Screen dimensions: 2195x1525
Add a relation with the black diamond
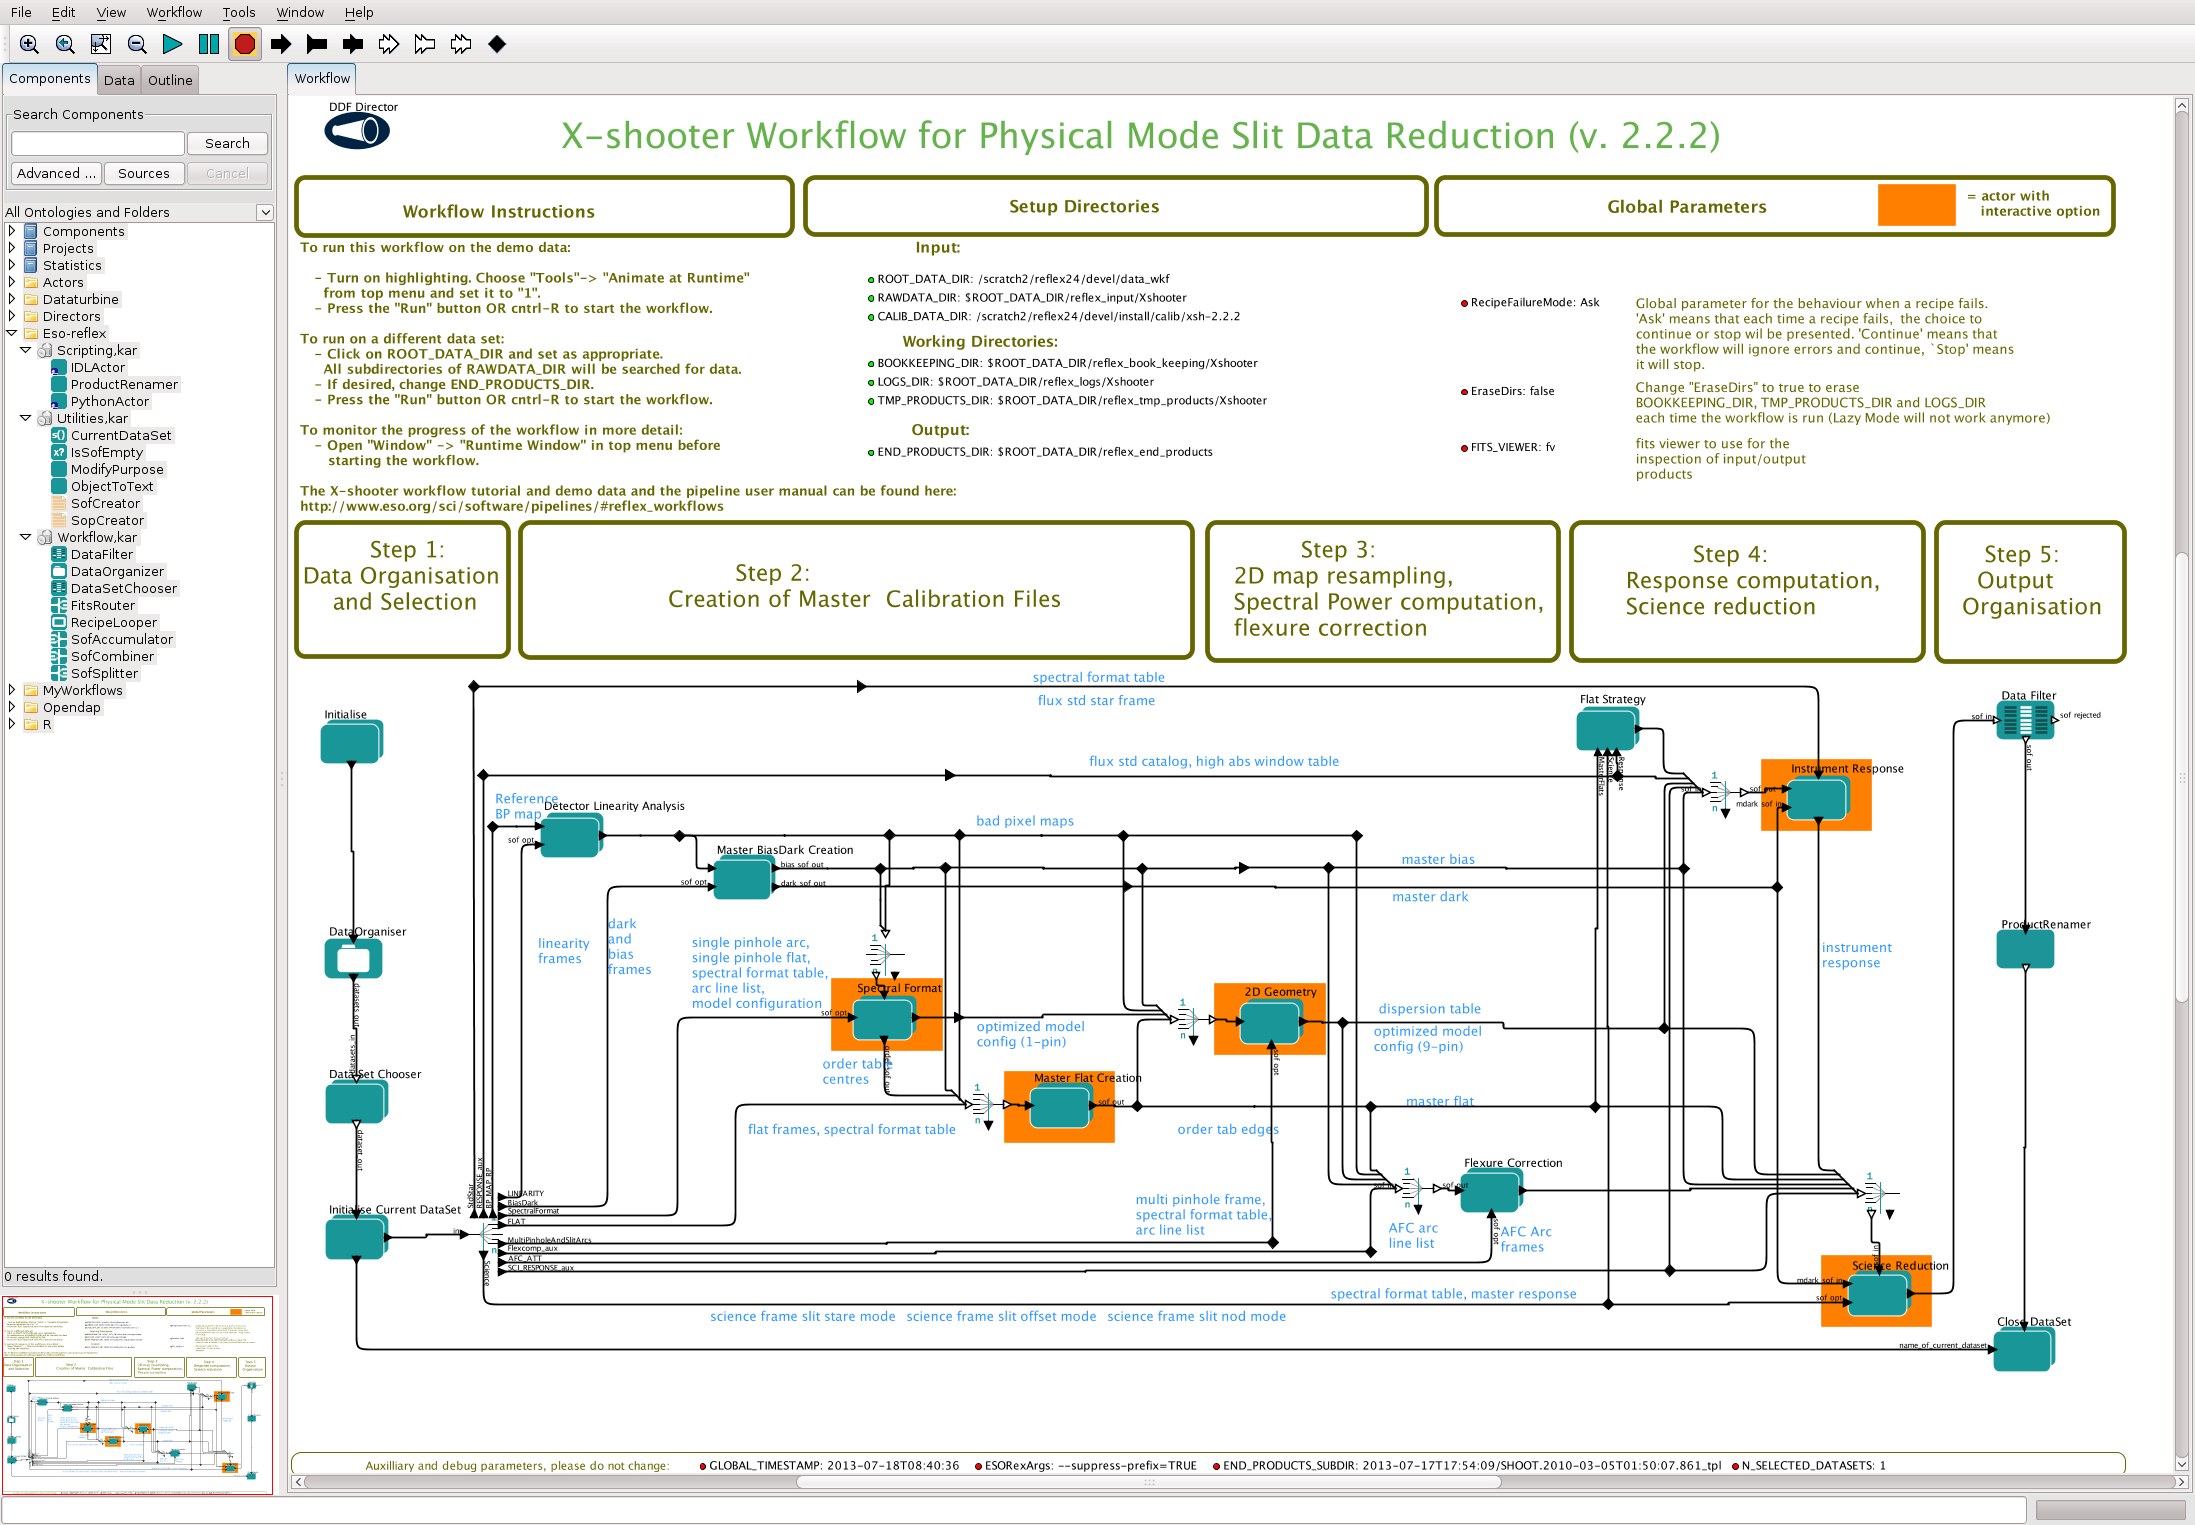click(x=497, y=44)
